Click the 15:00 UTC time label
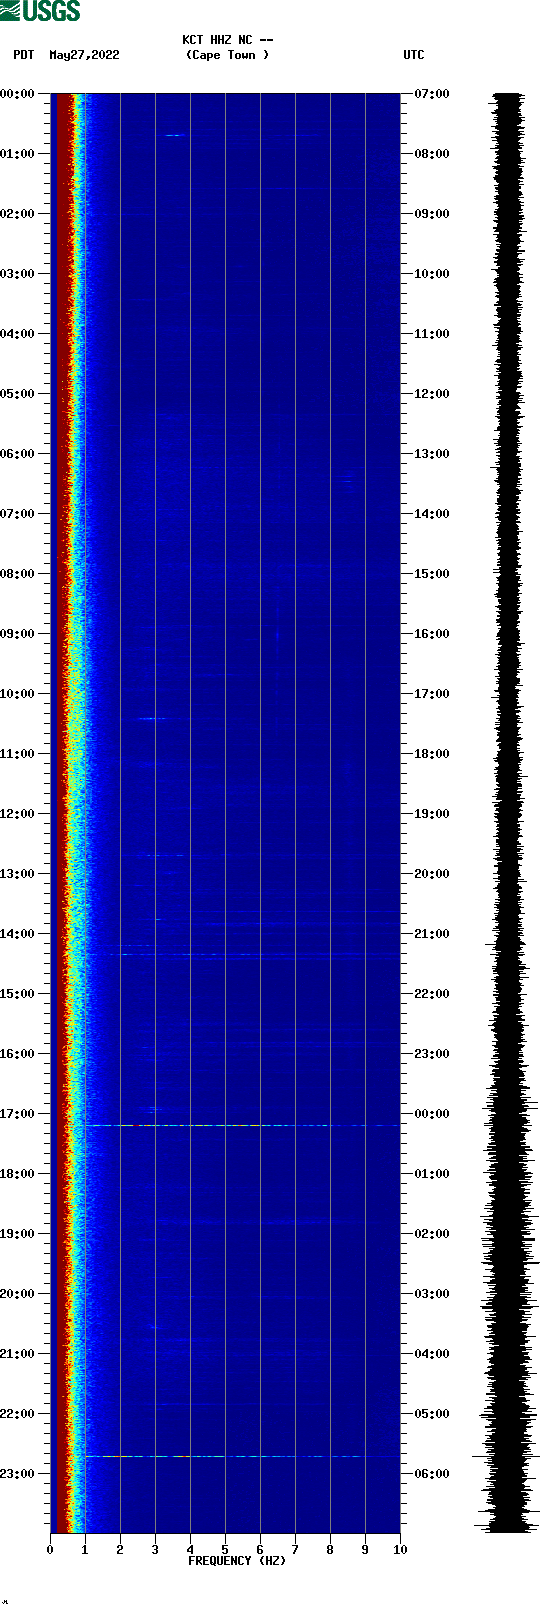Image resolution: width=552 pixels, height=1613 pixels. coord(432,574)
